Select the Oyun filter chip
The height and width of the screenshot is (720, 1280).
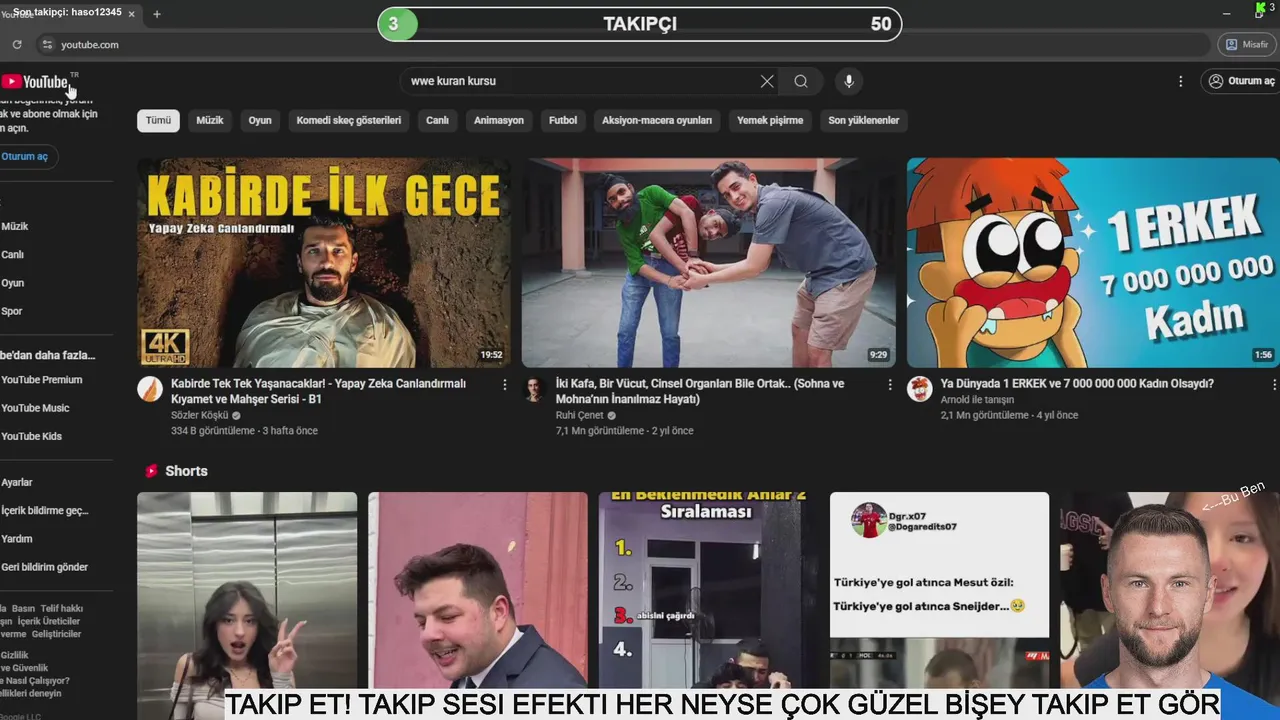tap(260, 120)
